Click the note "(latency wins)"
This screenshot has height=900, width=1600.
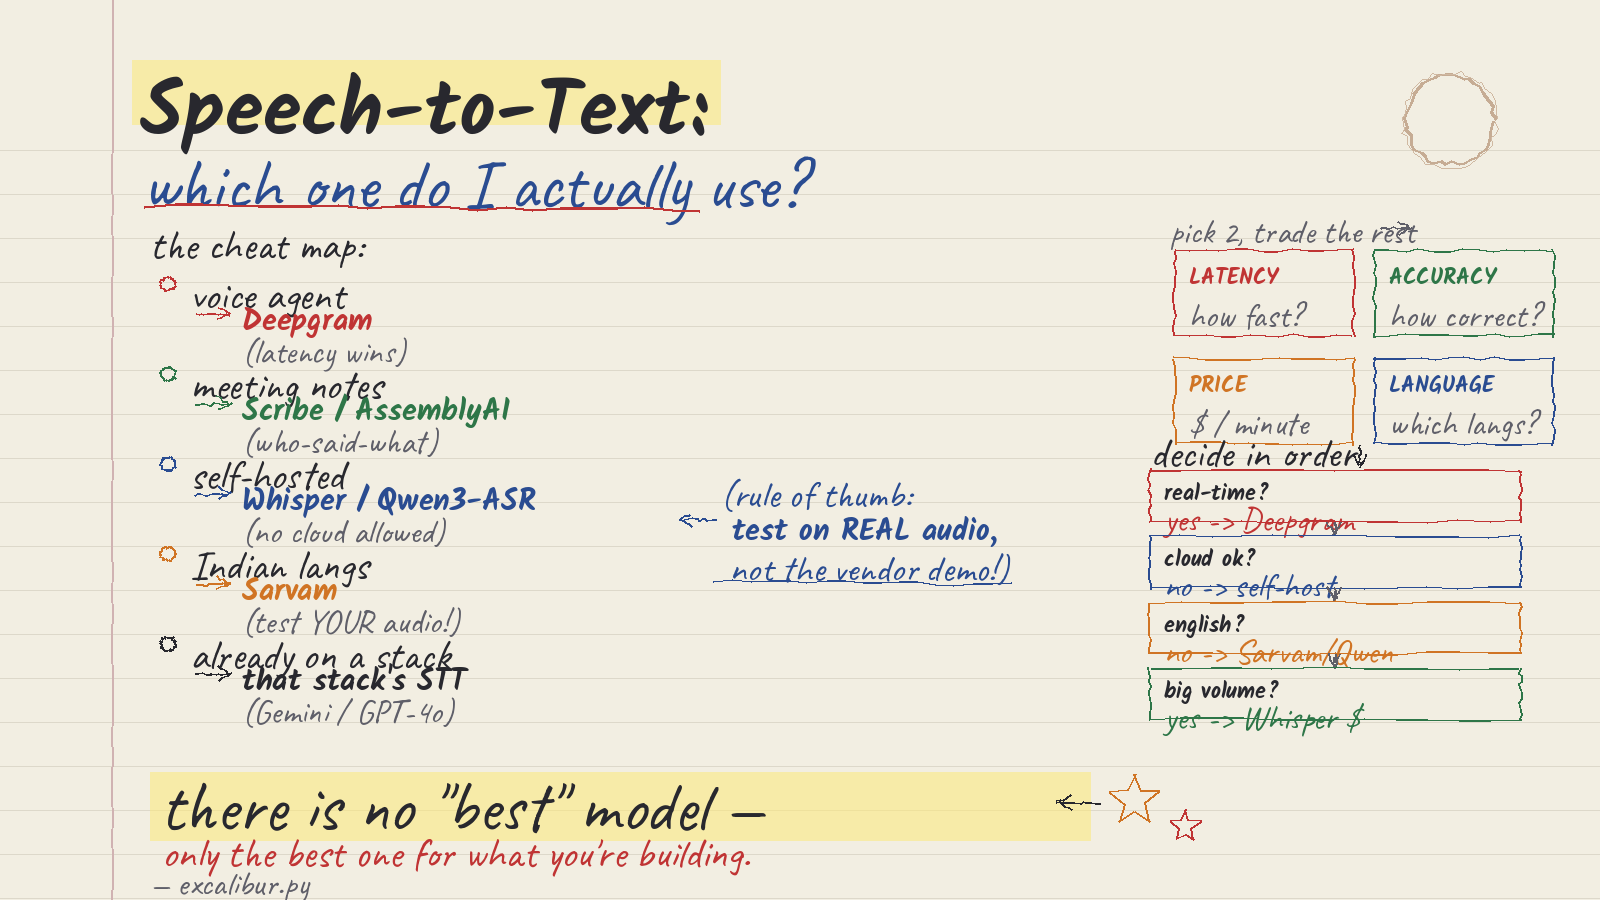pyautogui.click(x=327, y=353)
